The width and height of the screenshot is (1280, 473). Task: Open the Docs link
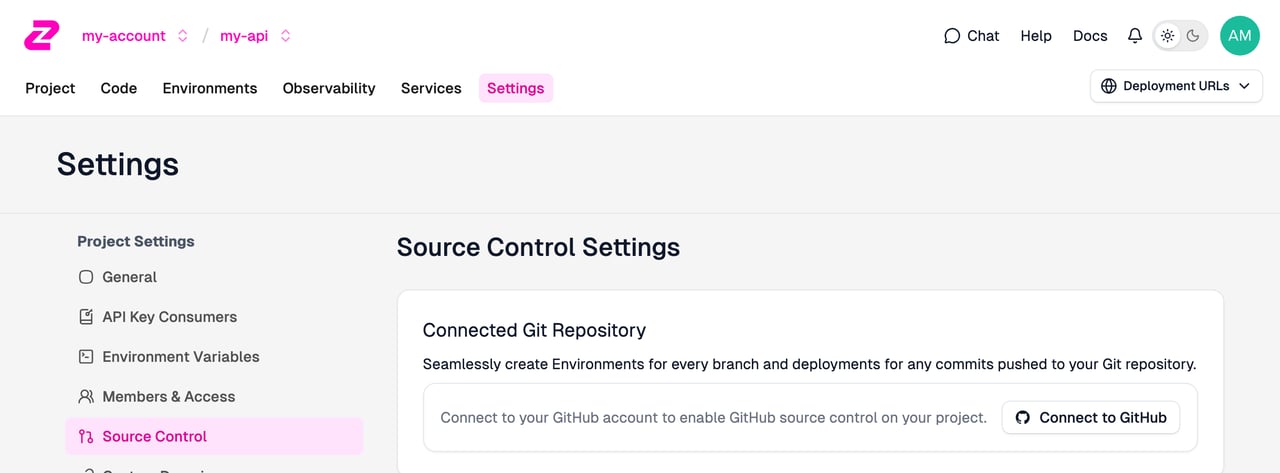[x=1090, y=36]
